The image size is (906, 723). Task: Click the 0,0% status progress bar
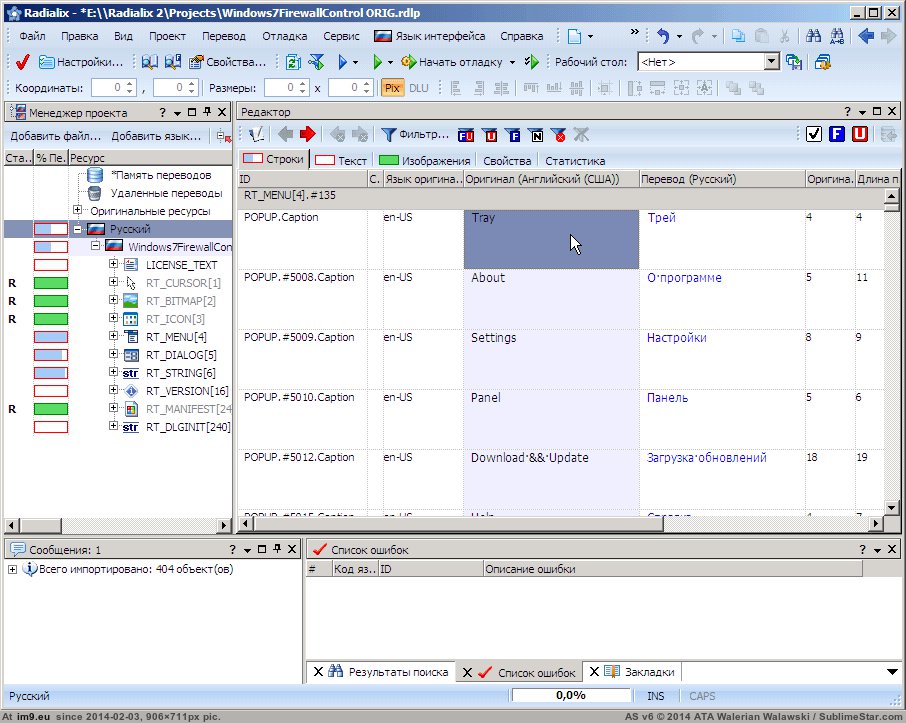click(571, 695)
